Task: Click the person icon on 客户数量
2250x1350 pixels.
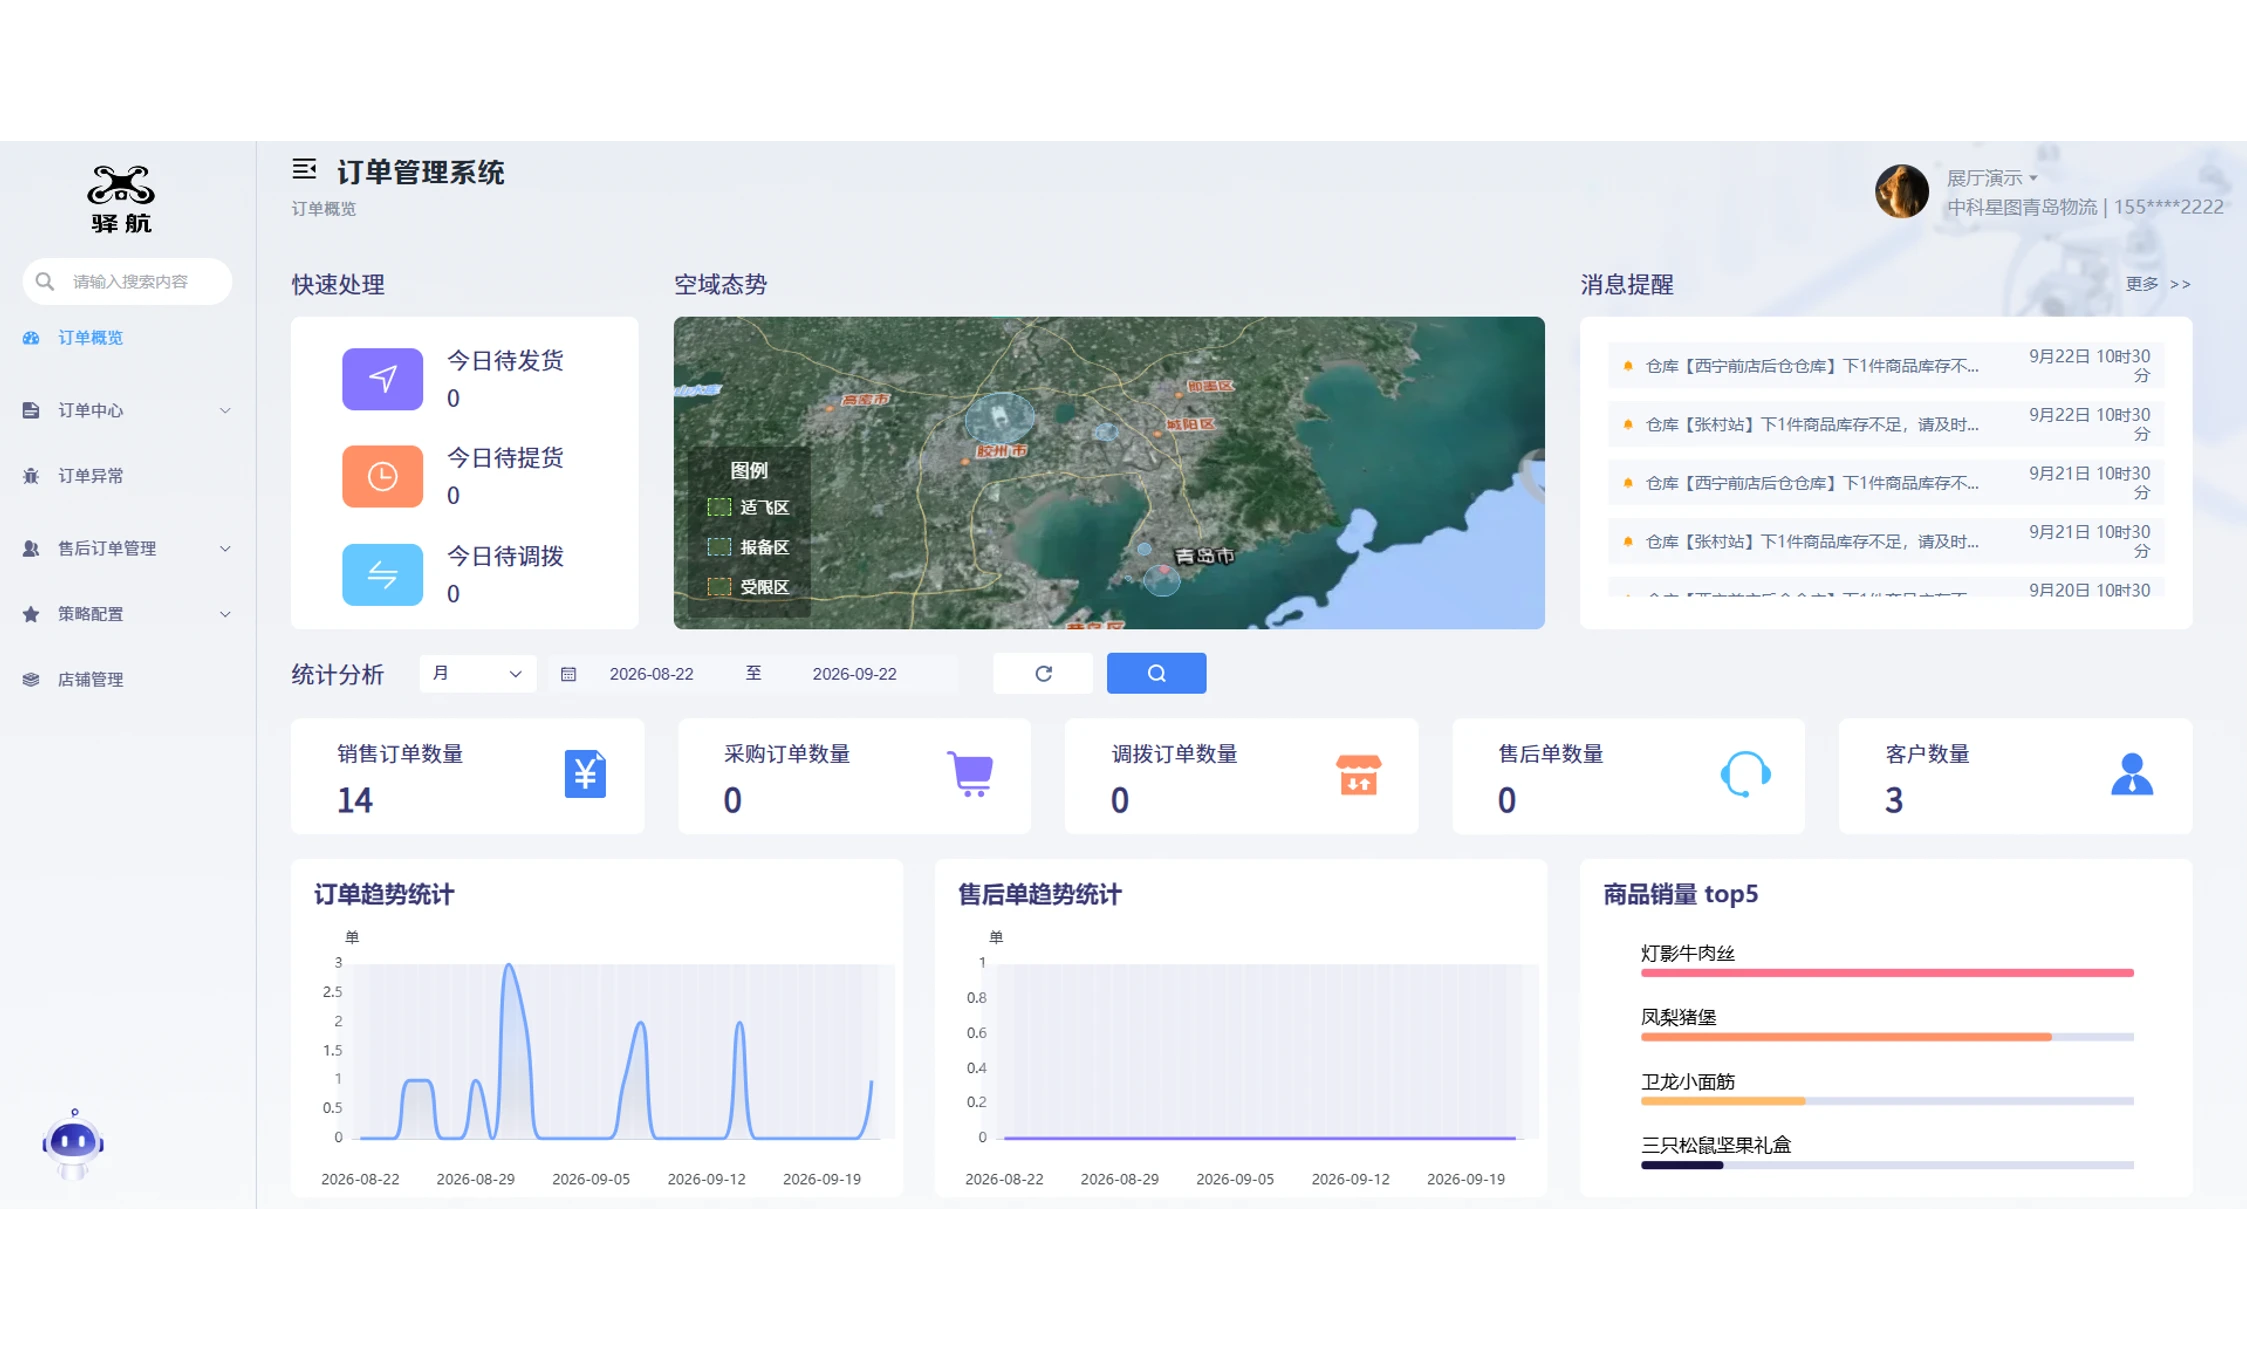Action: (2134, 775)
